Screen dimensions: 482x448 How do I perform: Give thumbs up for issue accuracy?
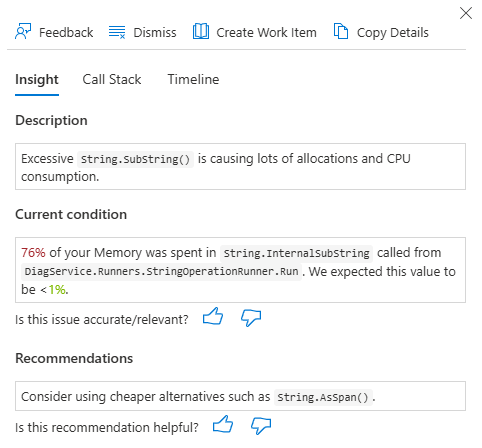coord(213,317)
